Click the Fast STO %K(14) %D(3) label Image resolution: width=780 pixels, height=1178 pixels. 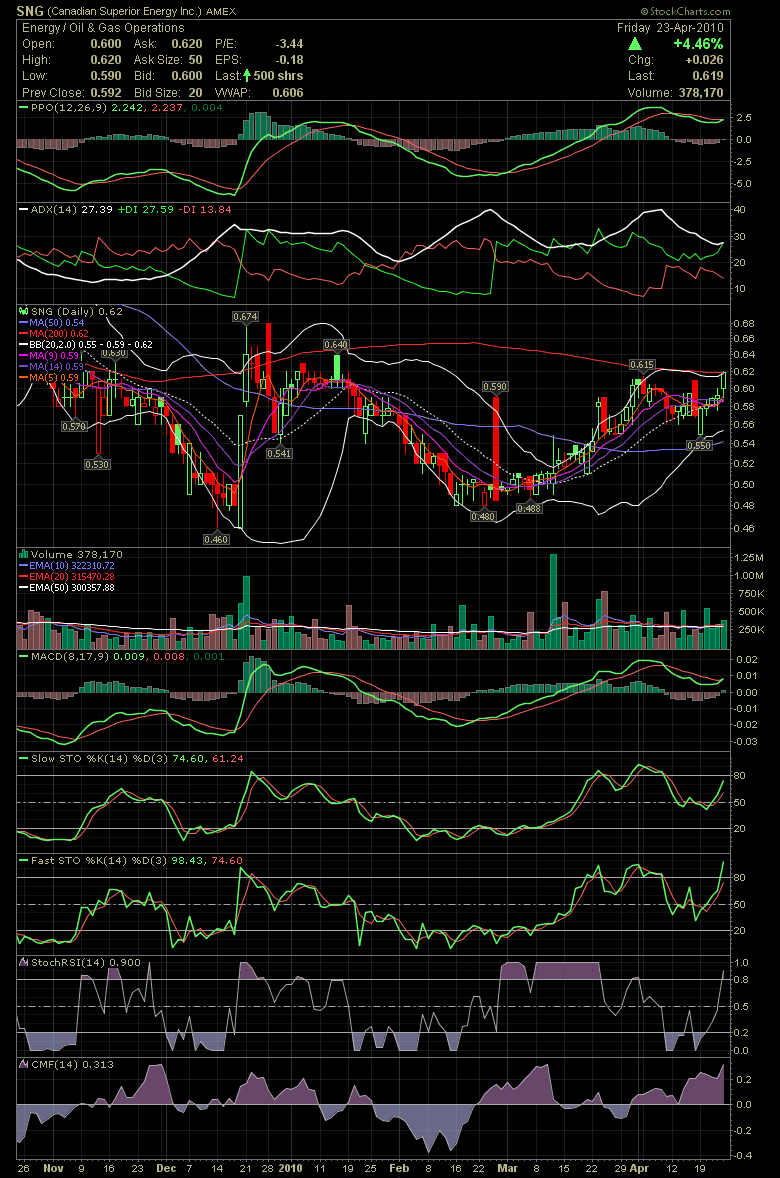point(100,860)
